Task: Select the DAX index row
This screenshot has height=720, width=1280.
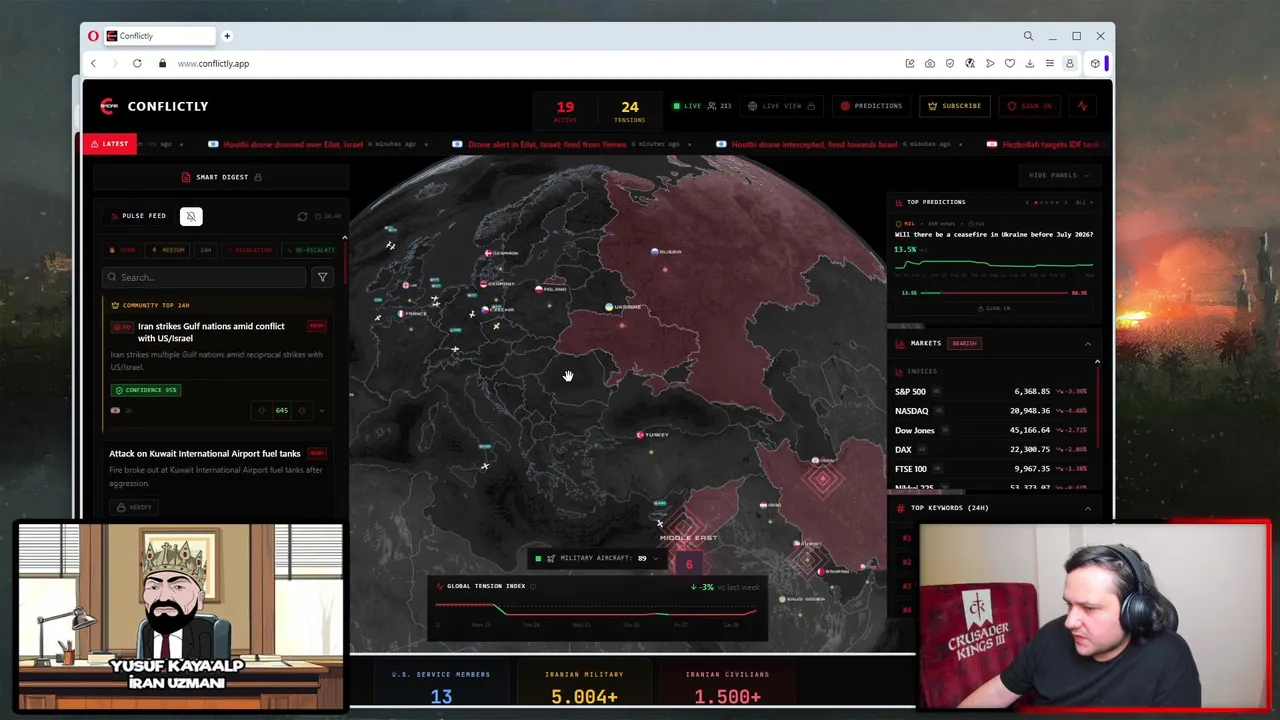Action: tap(991, 450)
